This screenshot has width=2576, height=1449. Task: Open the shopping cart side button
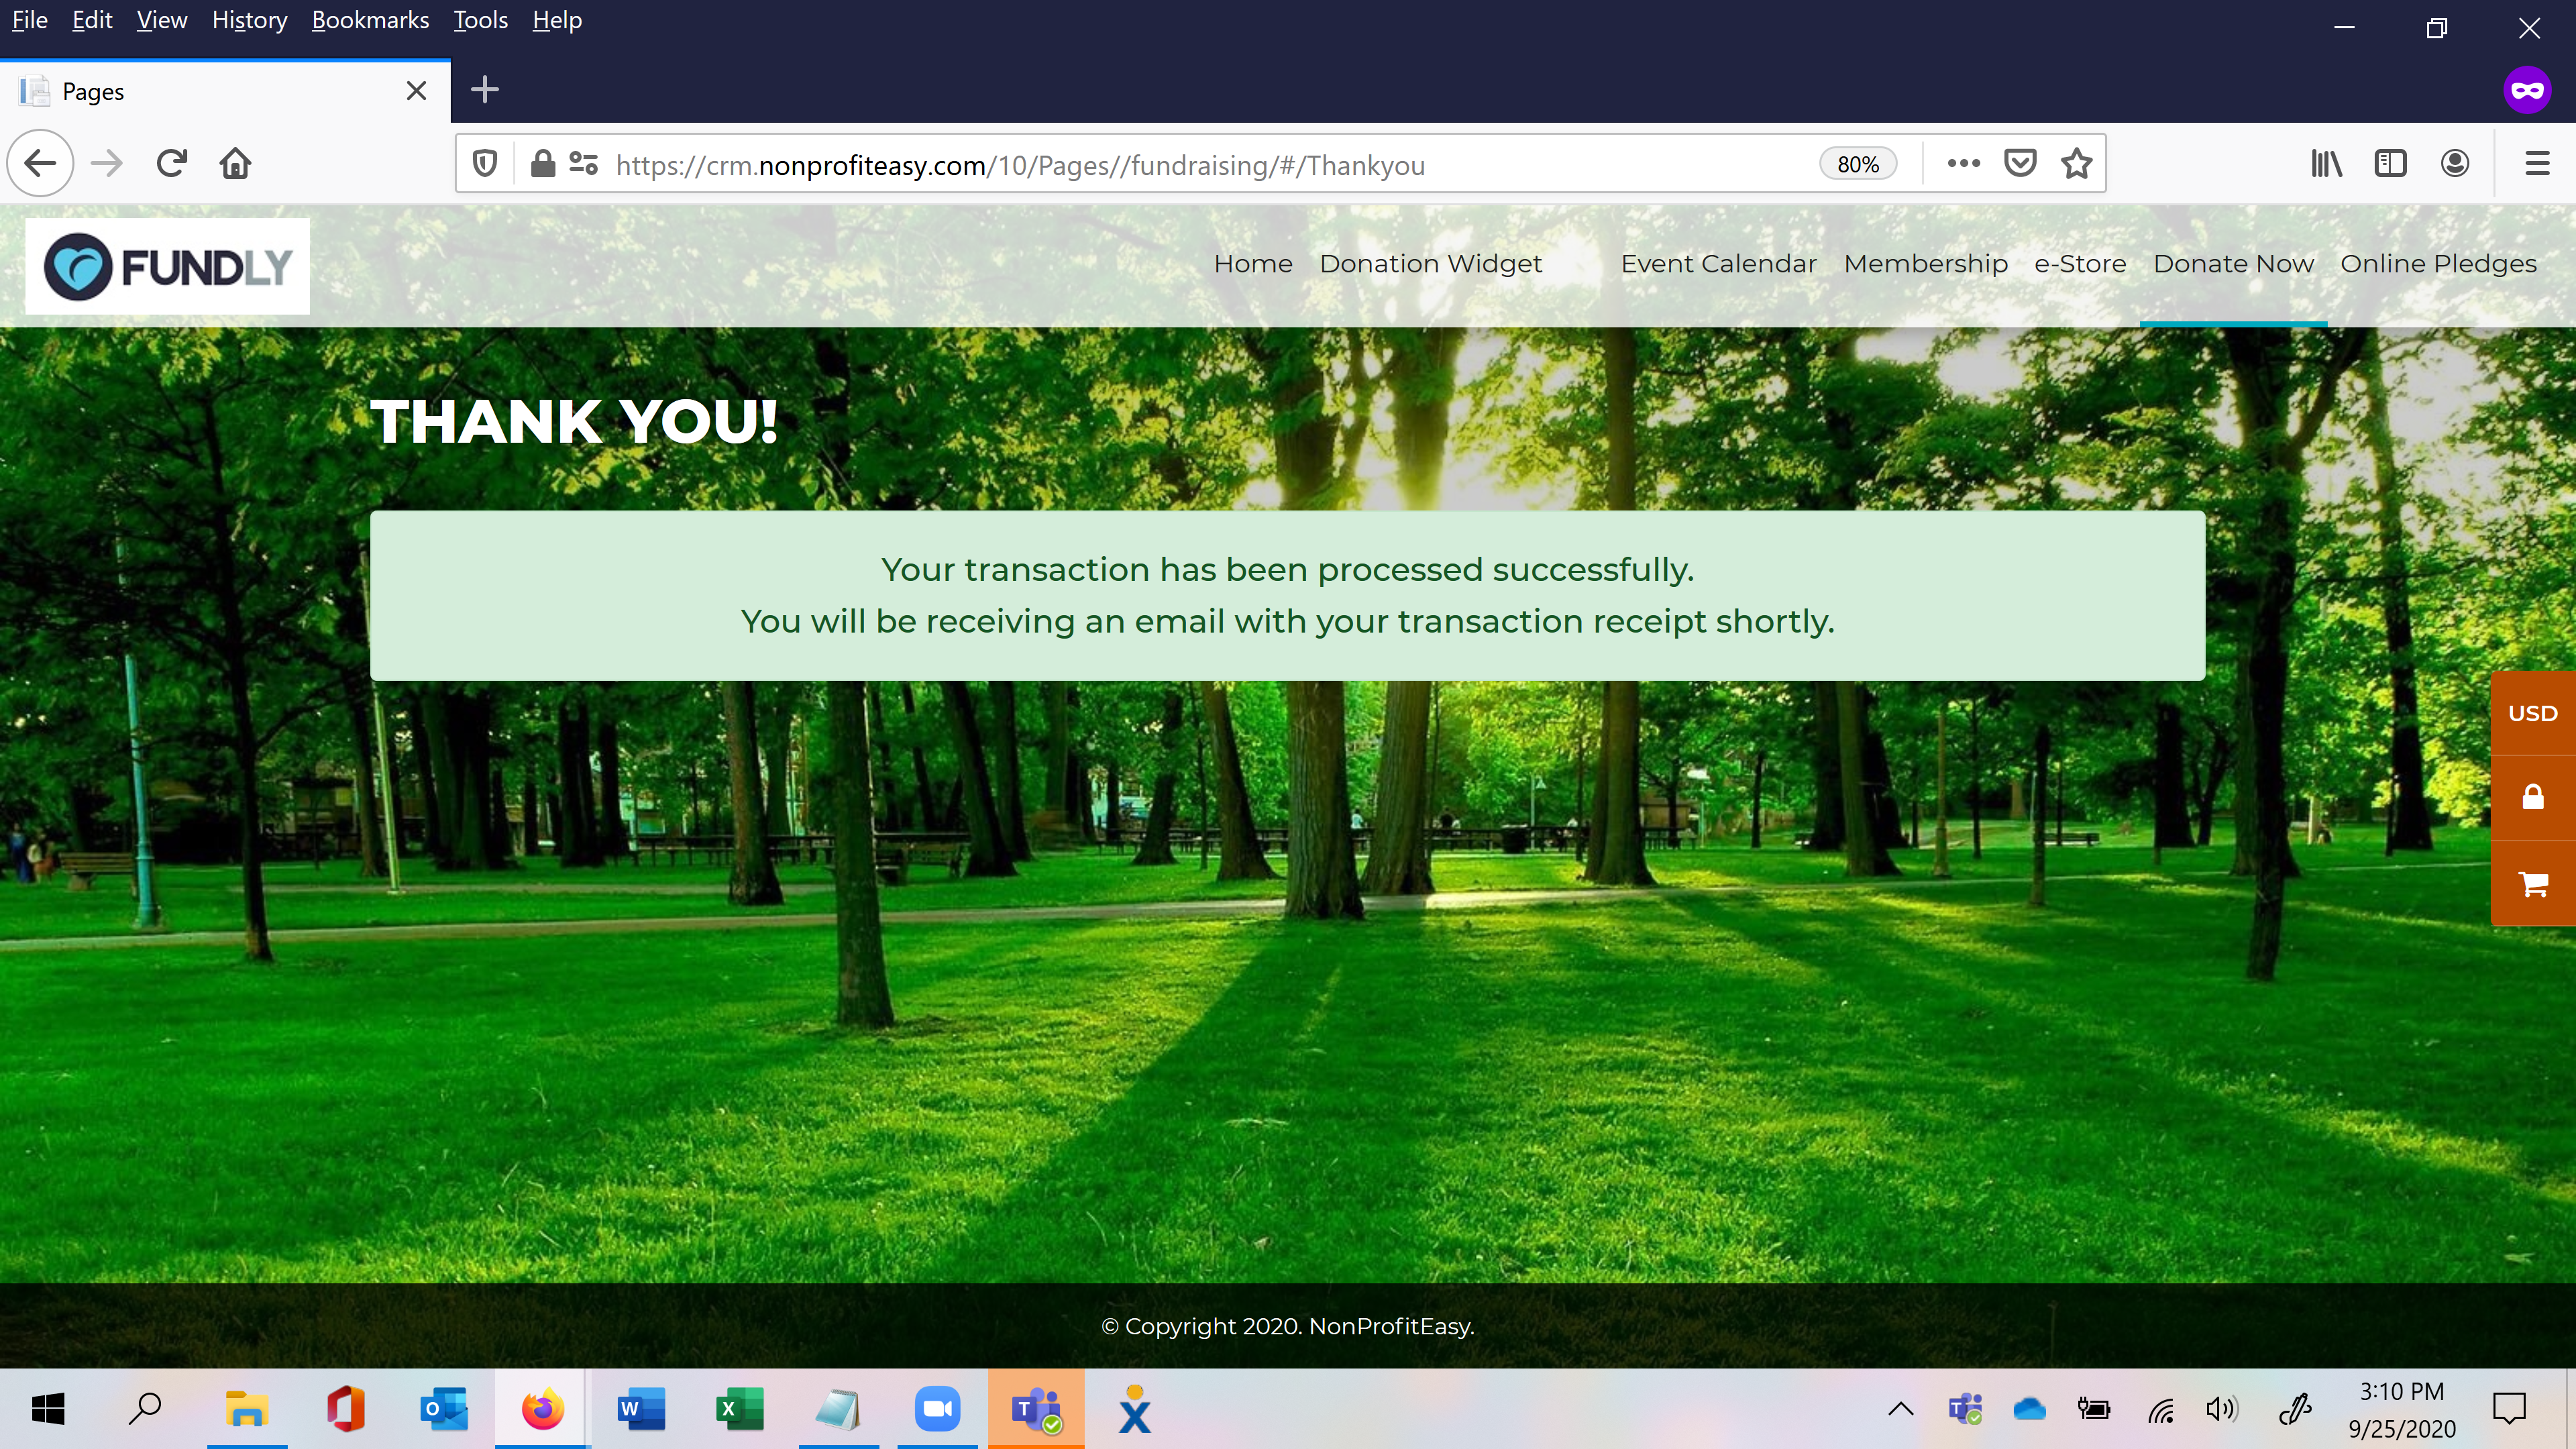point(2532,884)
